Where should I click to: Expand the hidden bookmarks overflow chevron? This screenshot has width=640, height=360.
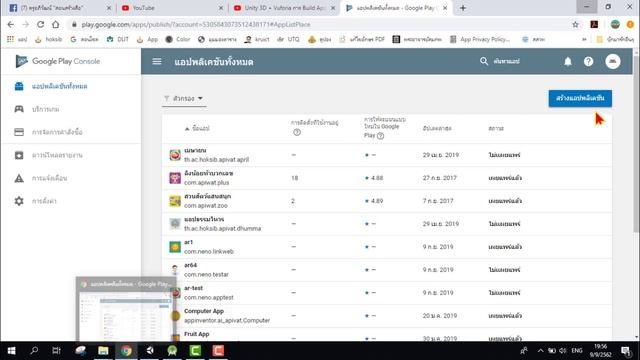[584, 40]
